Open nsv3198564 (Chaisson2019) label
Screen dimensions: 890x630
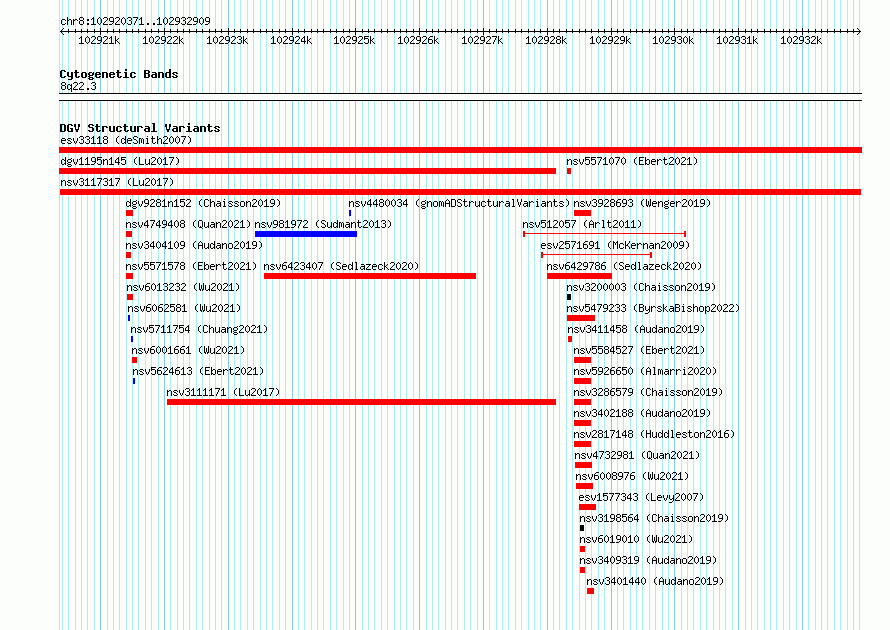pos(654,518)
